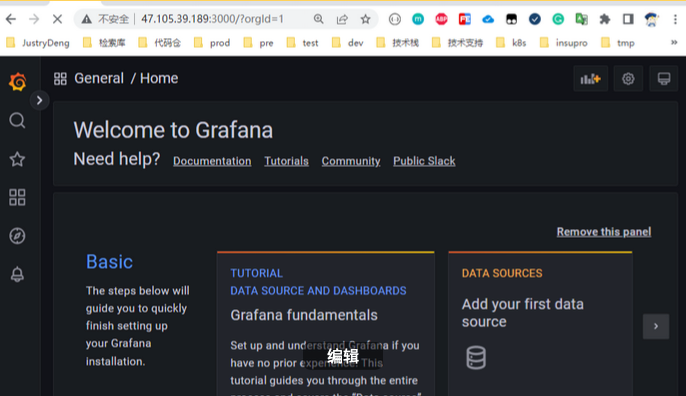686x396 pixels.
Task: Click the red ABP extension icon
Action: coord(441,19)
